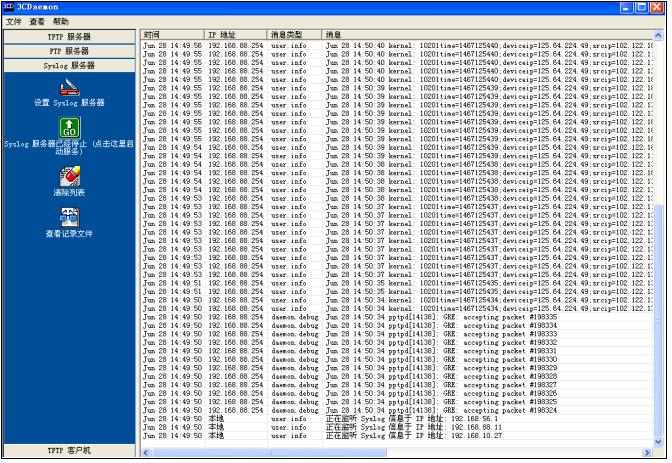
Task: Select the row with packet #198333
Action: pyautogui.click(x=397, y=334)
